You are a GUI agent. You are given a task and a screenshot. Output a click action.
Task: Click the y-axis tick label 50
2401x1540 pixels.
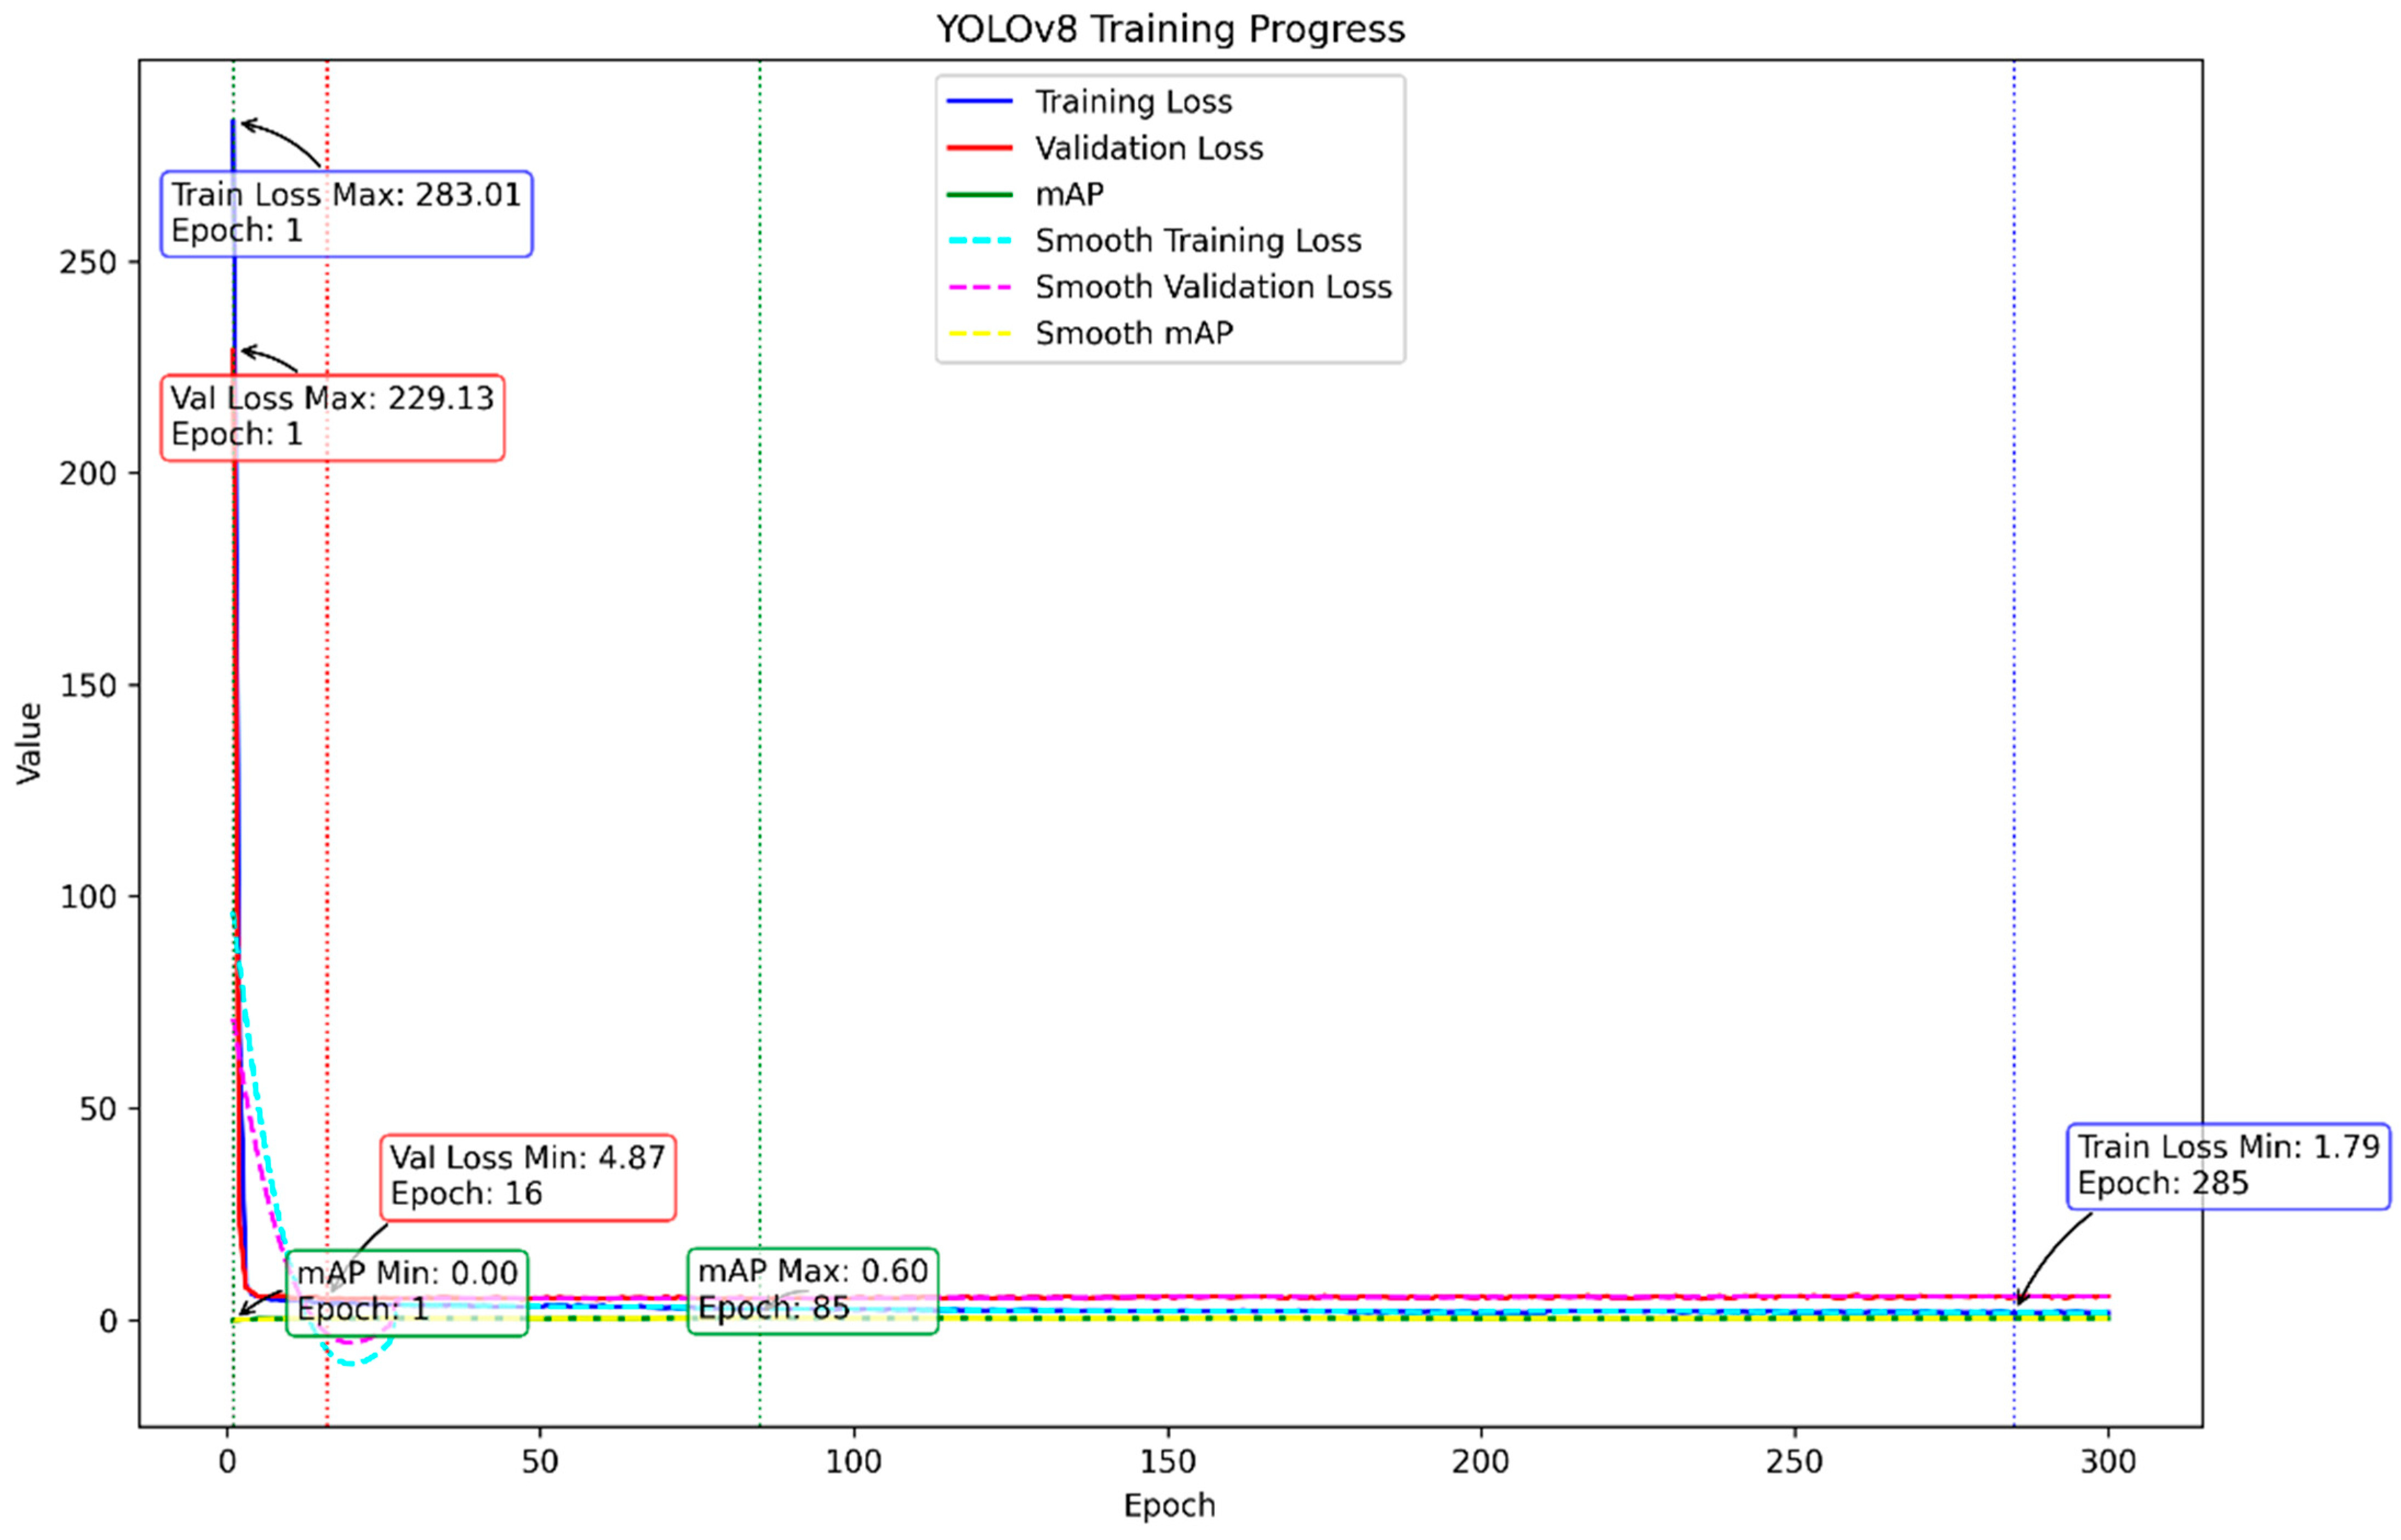click(98, 1110)
